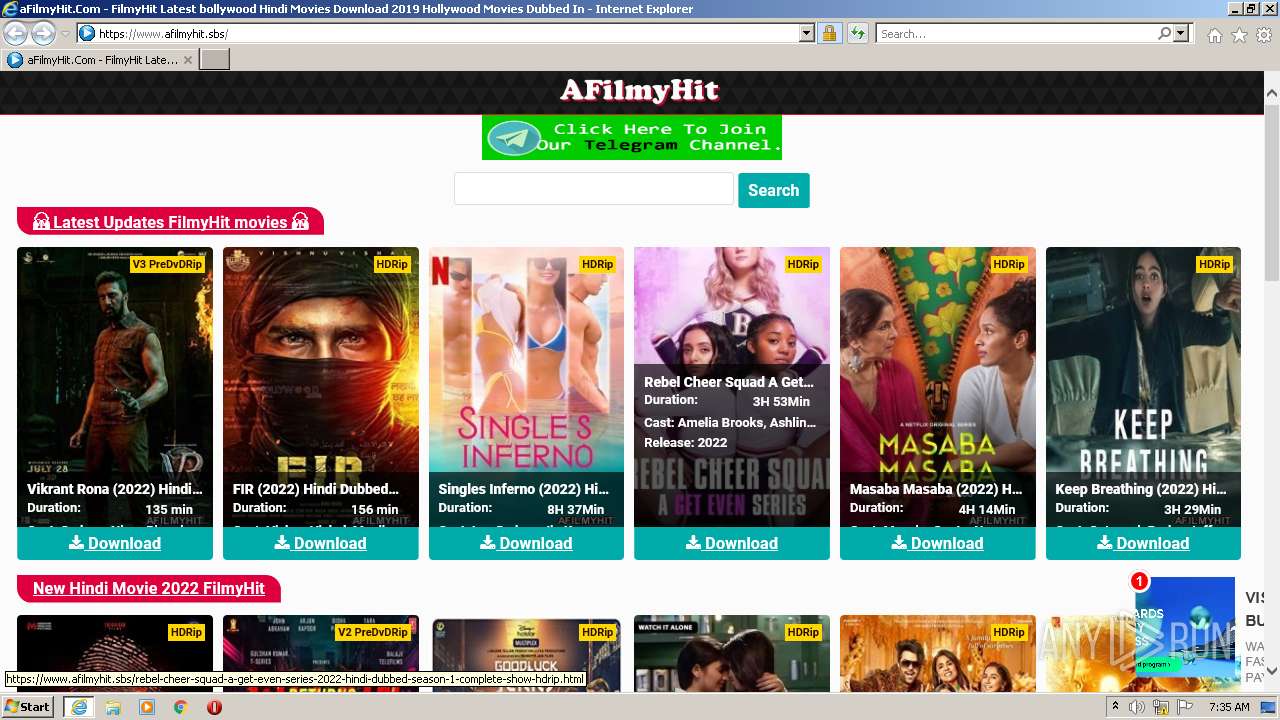Download Singles Inferno (2022)
Image resolution: width=1280 pixels, height=720 pixels.
pyautogui.click(x=526, y=543)
